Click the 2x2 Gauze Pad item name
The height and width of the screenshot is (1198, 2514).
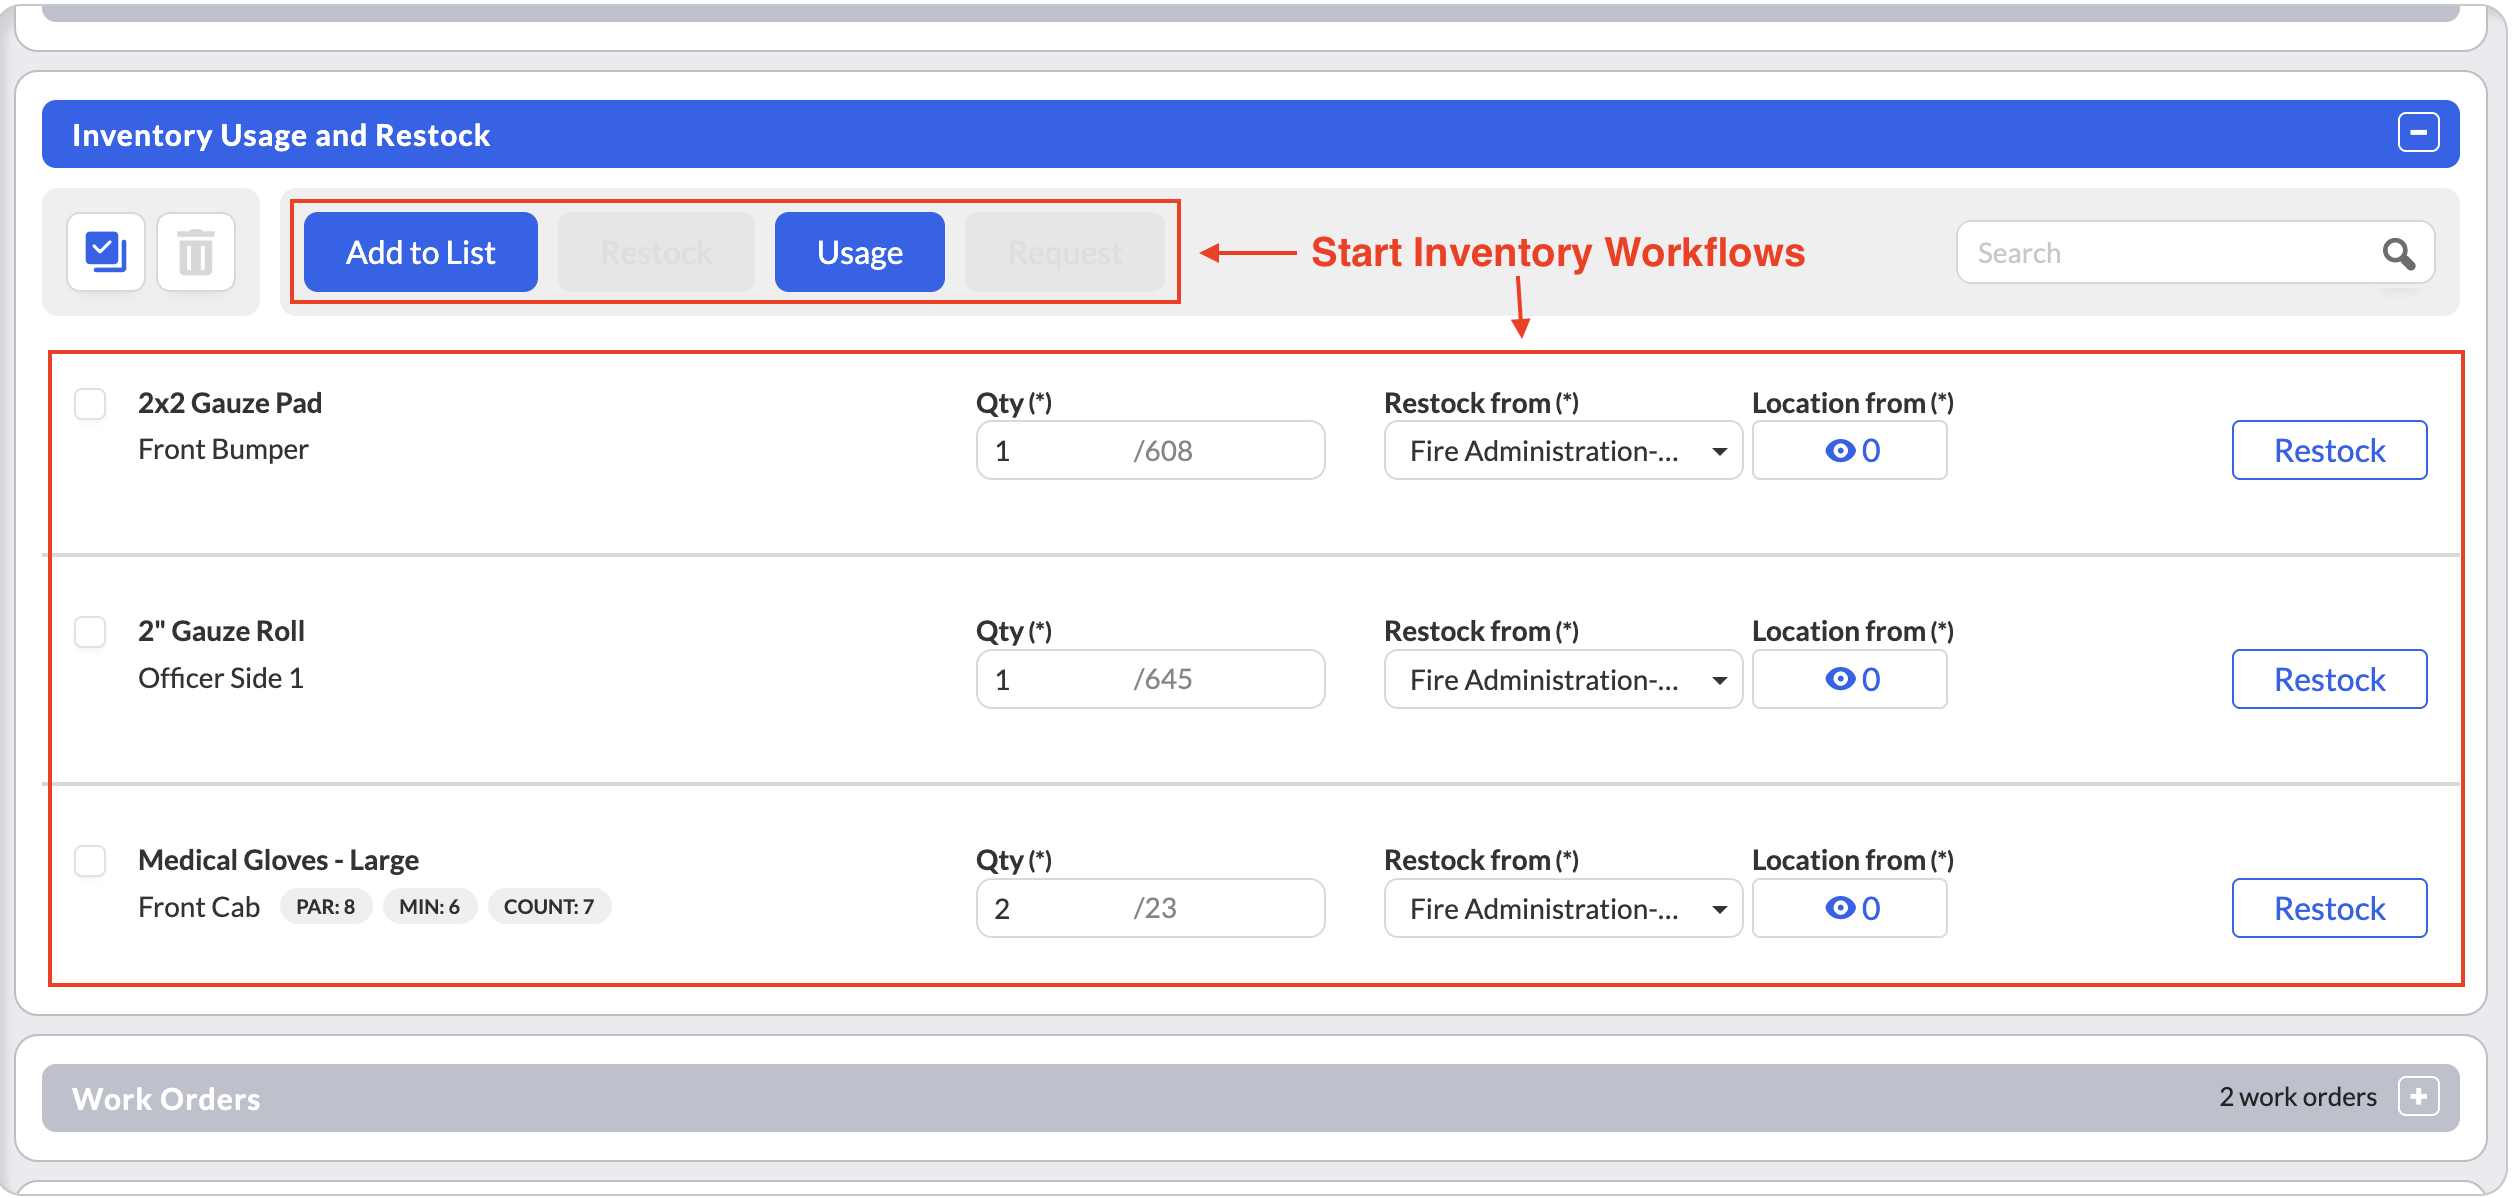(230, 403)
